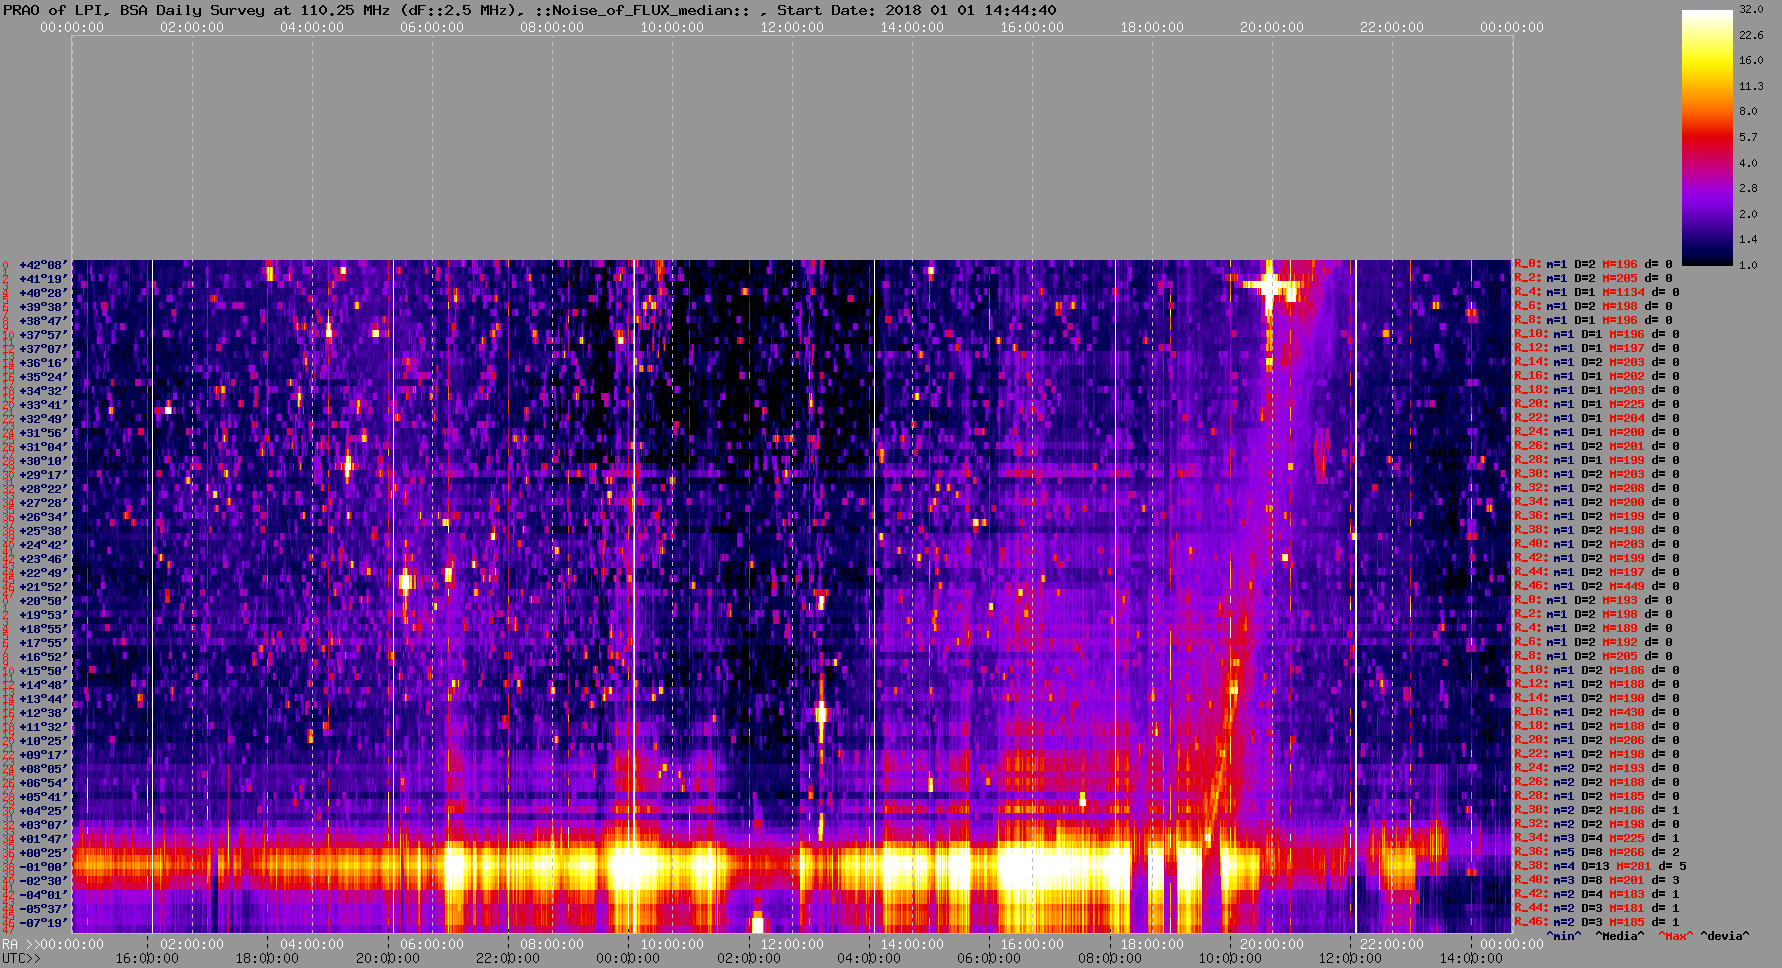Click the 22.6 color scale tick label

1751,35
